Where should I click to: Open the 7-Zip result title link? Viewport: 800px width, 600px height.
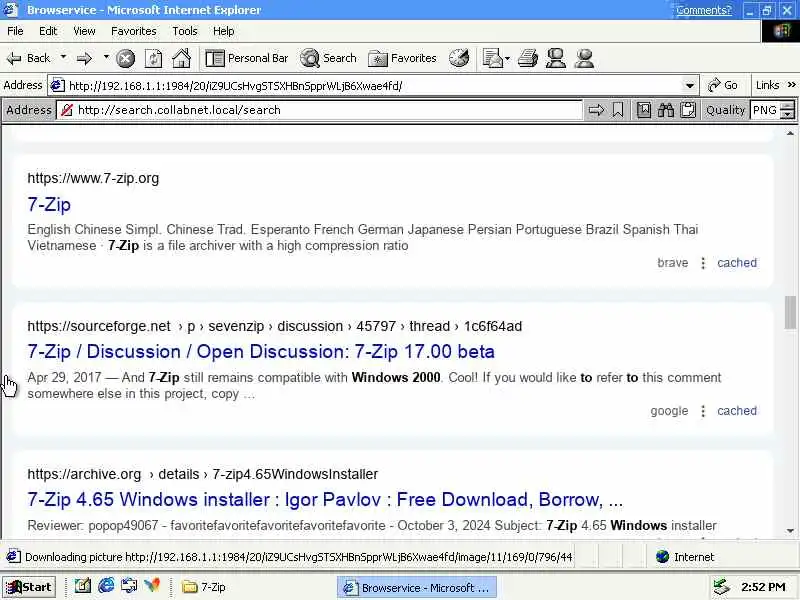(49, 205)
